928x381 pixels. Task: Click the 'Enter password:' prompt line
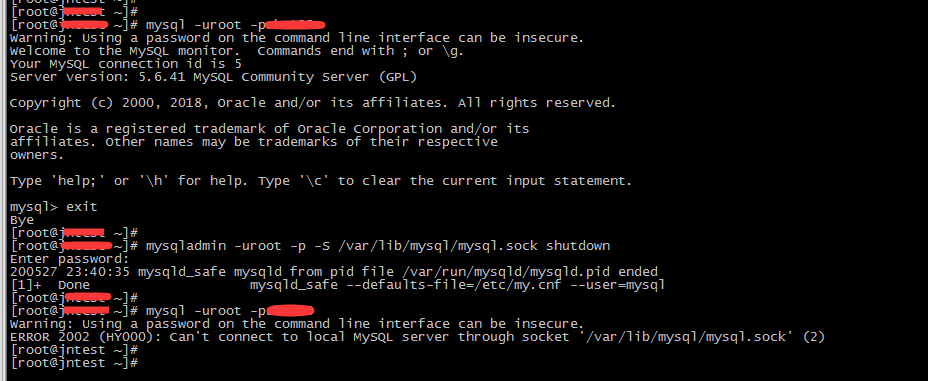coord(69,259)
